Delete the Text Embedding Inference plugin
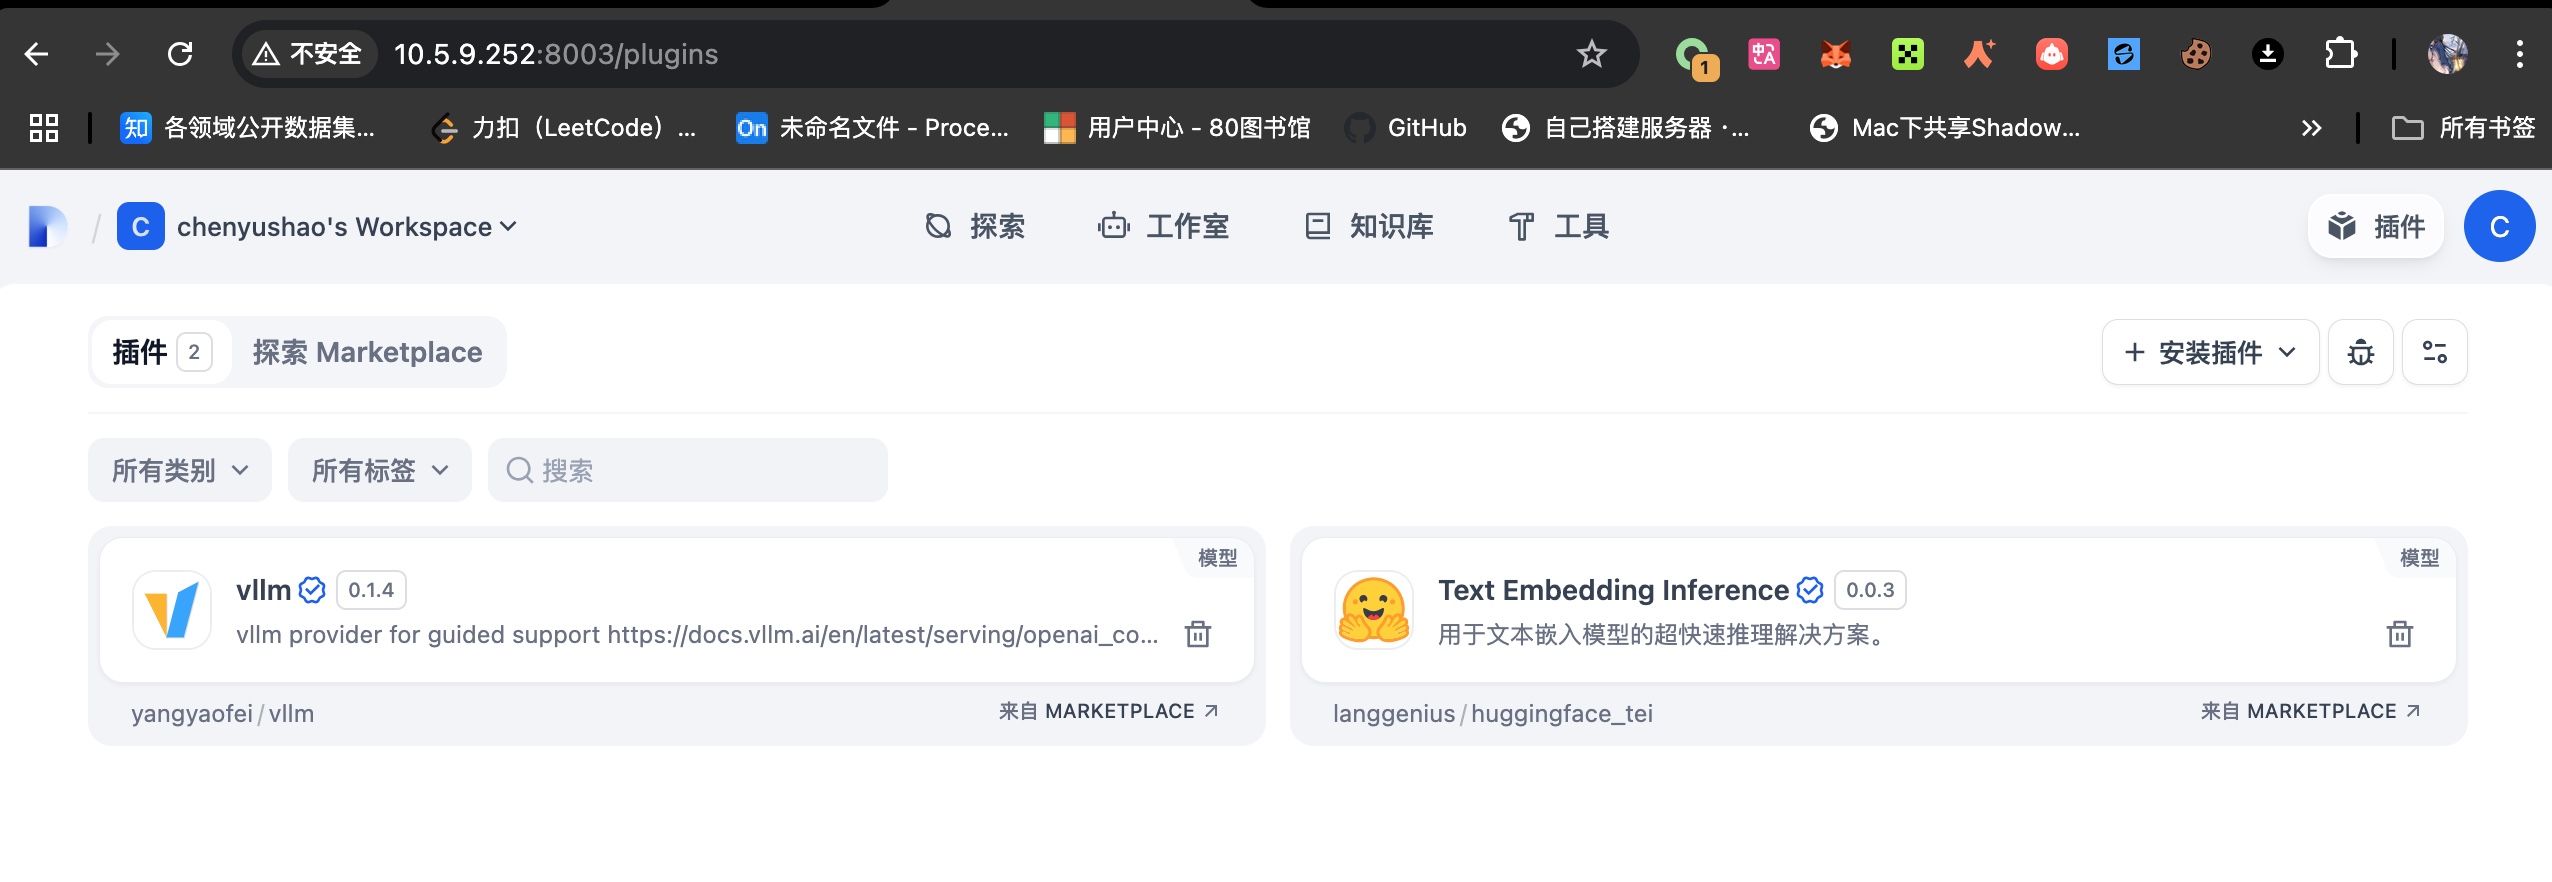 (2399, 634)
